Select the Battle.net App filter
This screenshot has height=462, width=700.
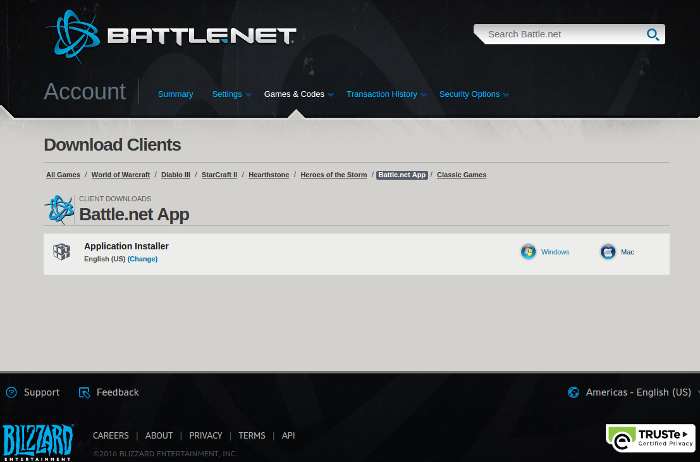402,175
